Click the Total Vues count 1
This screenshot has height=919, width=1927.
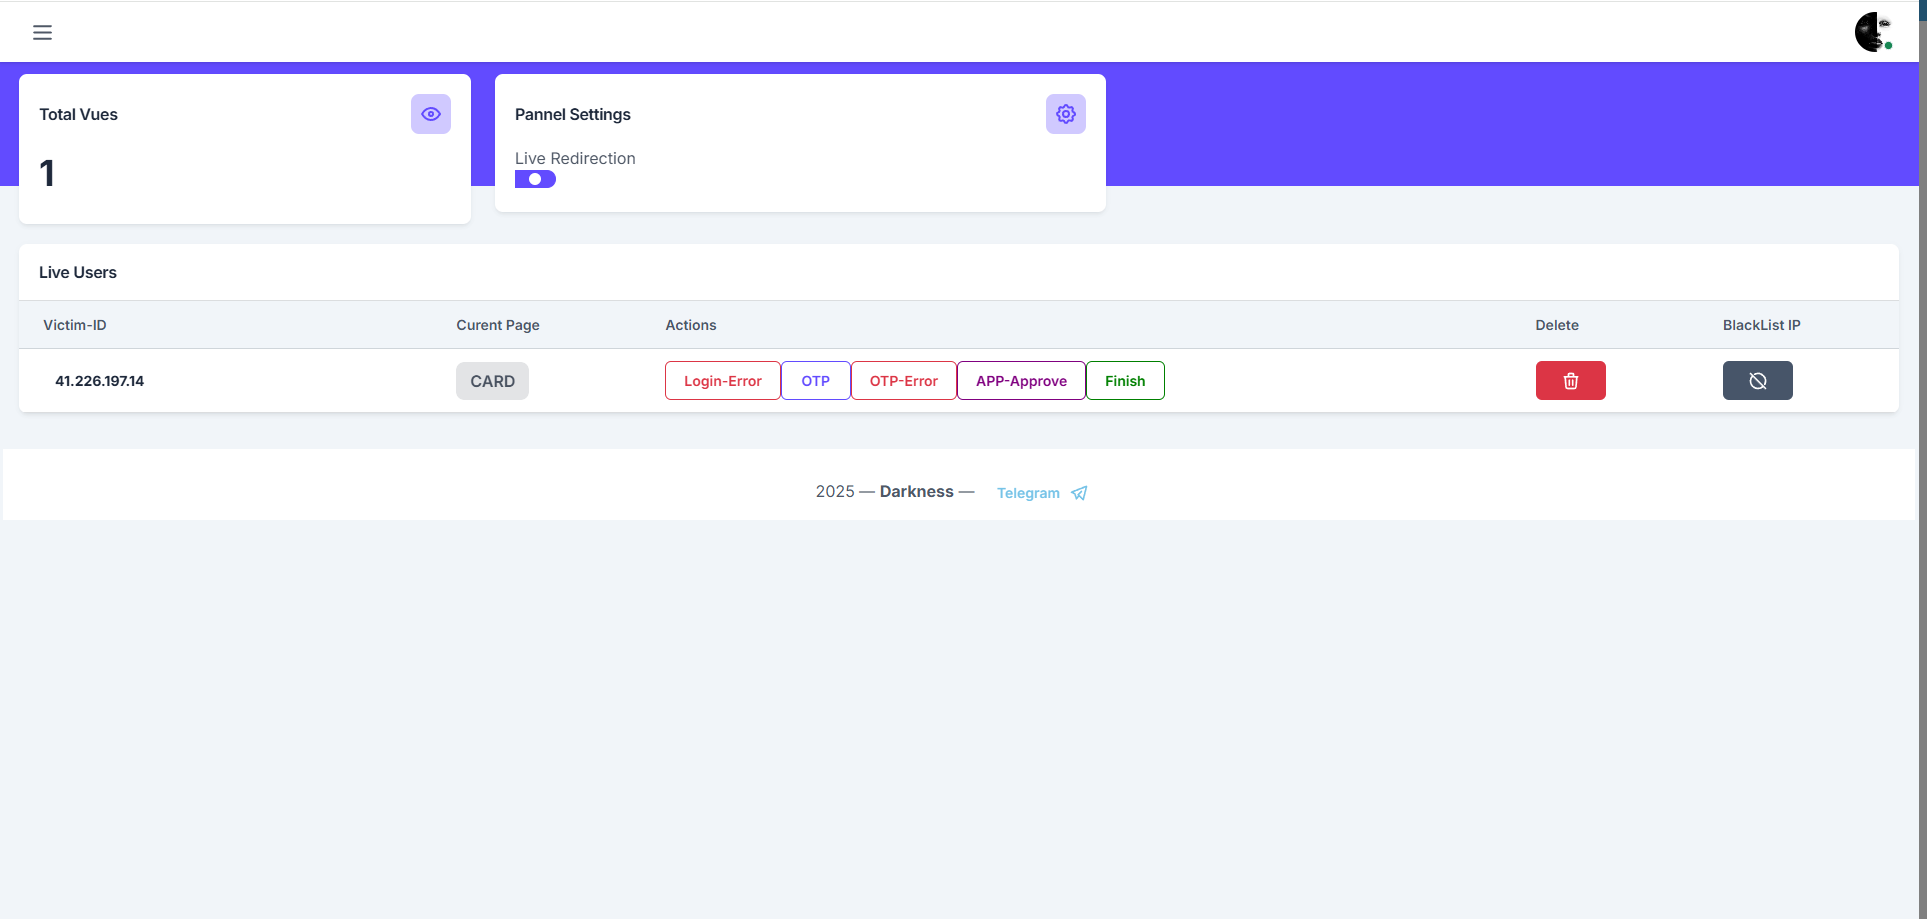tap(47, 173)
